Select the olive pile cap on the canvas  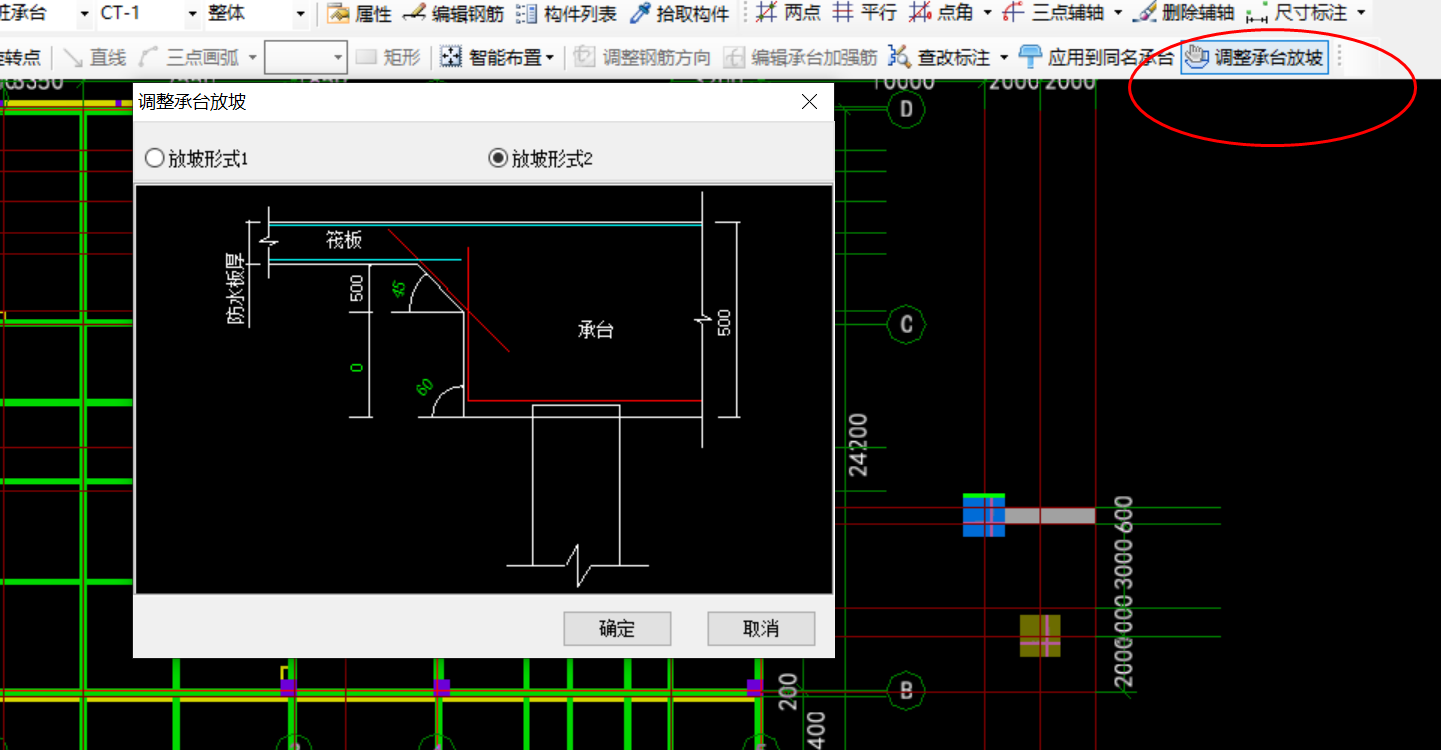pyautogui.click(x=1040, y=636)
